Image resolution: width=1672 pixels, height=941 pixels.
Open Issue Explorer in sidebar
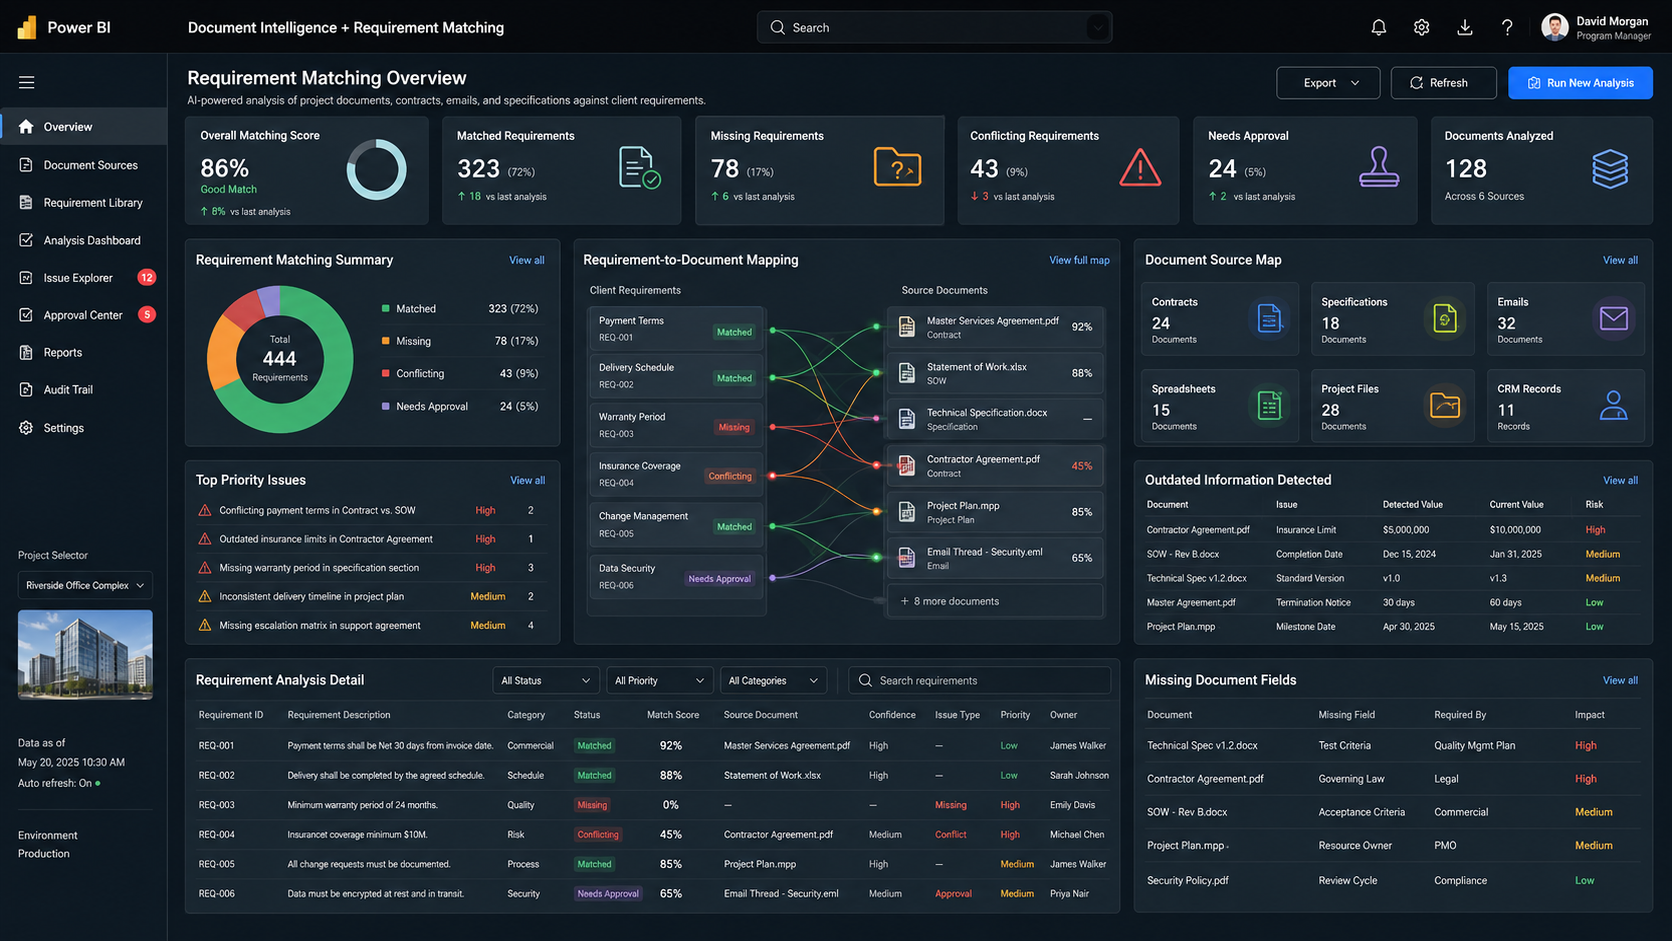pos(84,278)
